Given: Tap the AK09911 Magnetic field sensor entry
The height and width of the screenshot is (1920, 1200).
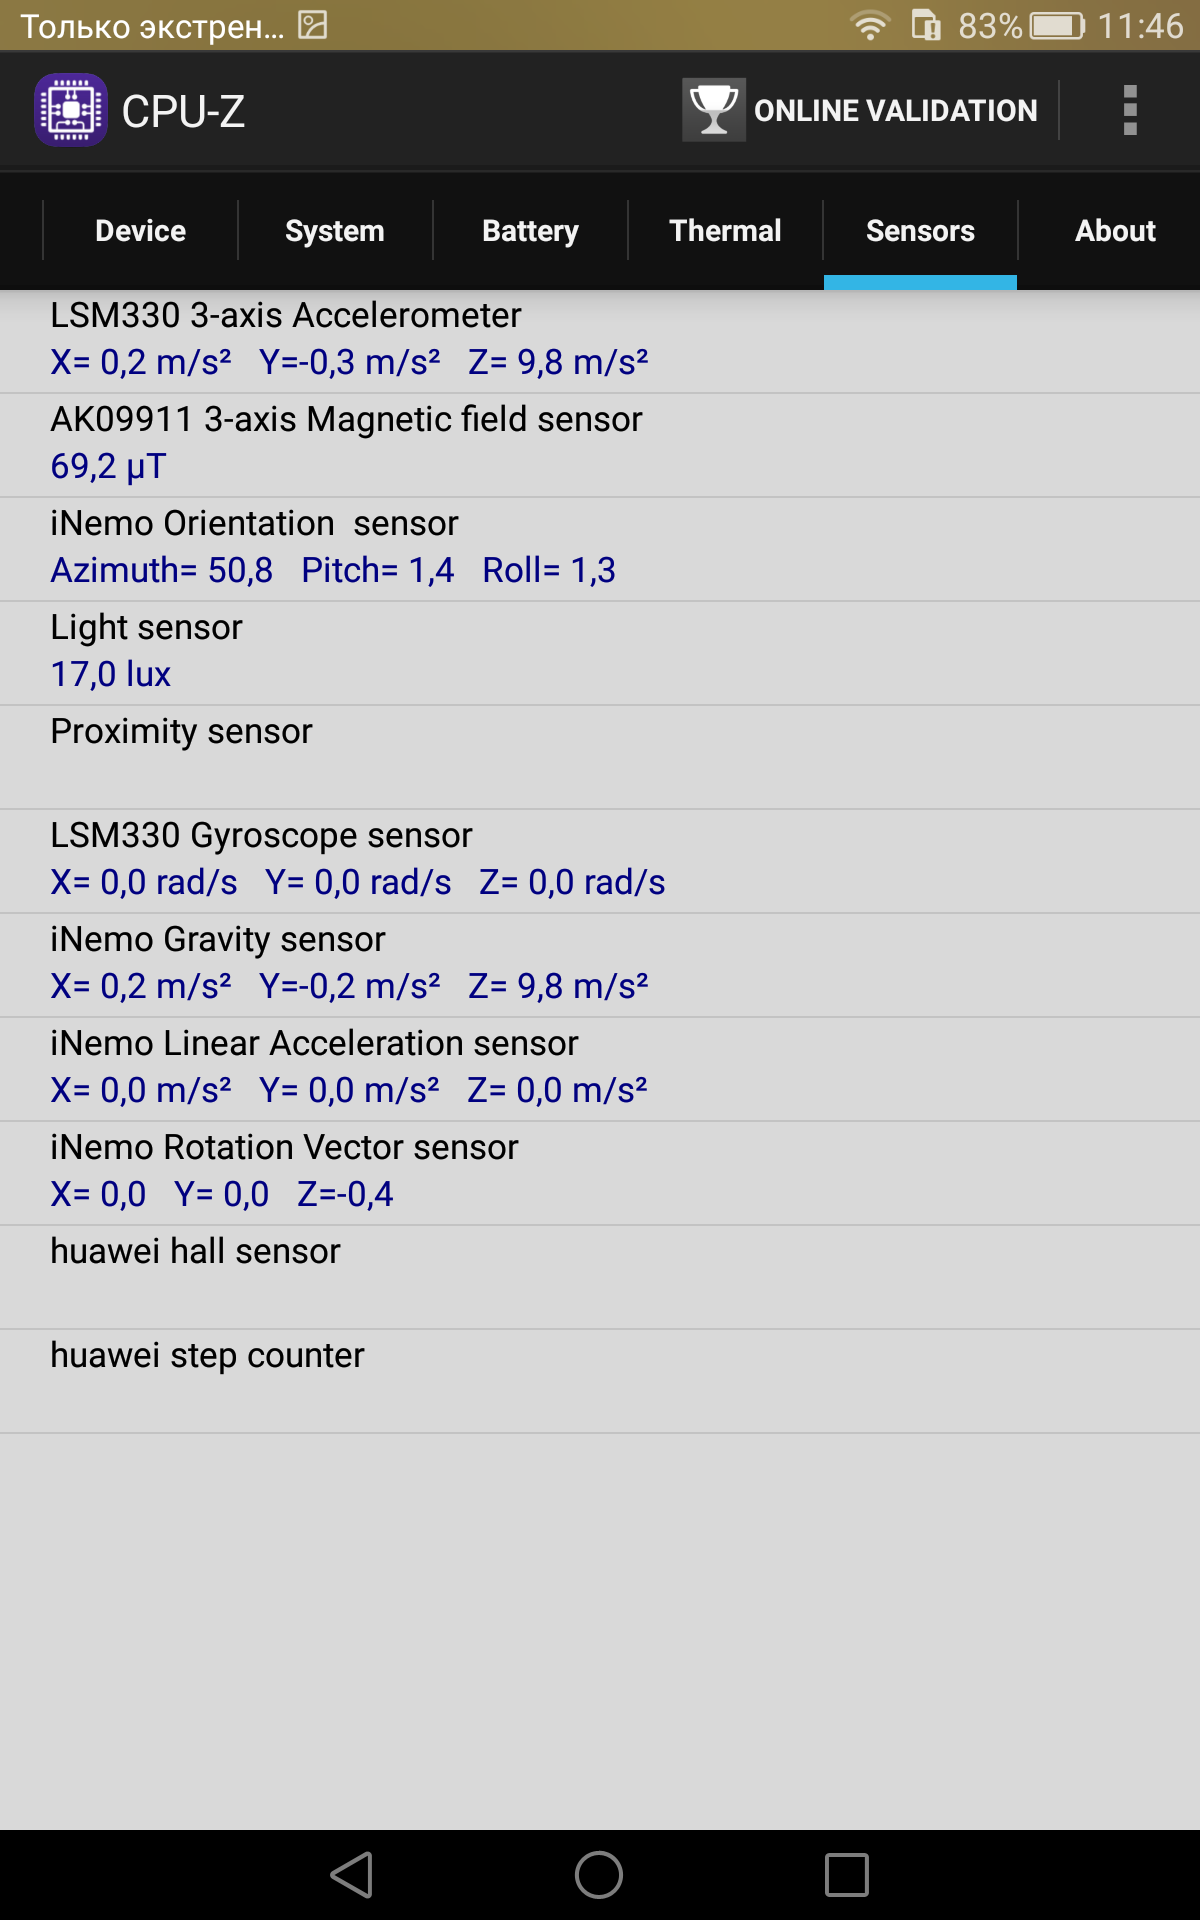Looking at the screenshot, I should [600, 445].
